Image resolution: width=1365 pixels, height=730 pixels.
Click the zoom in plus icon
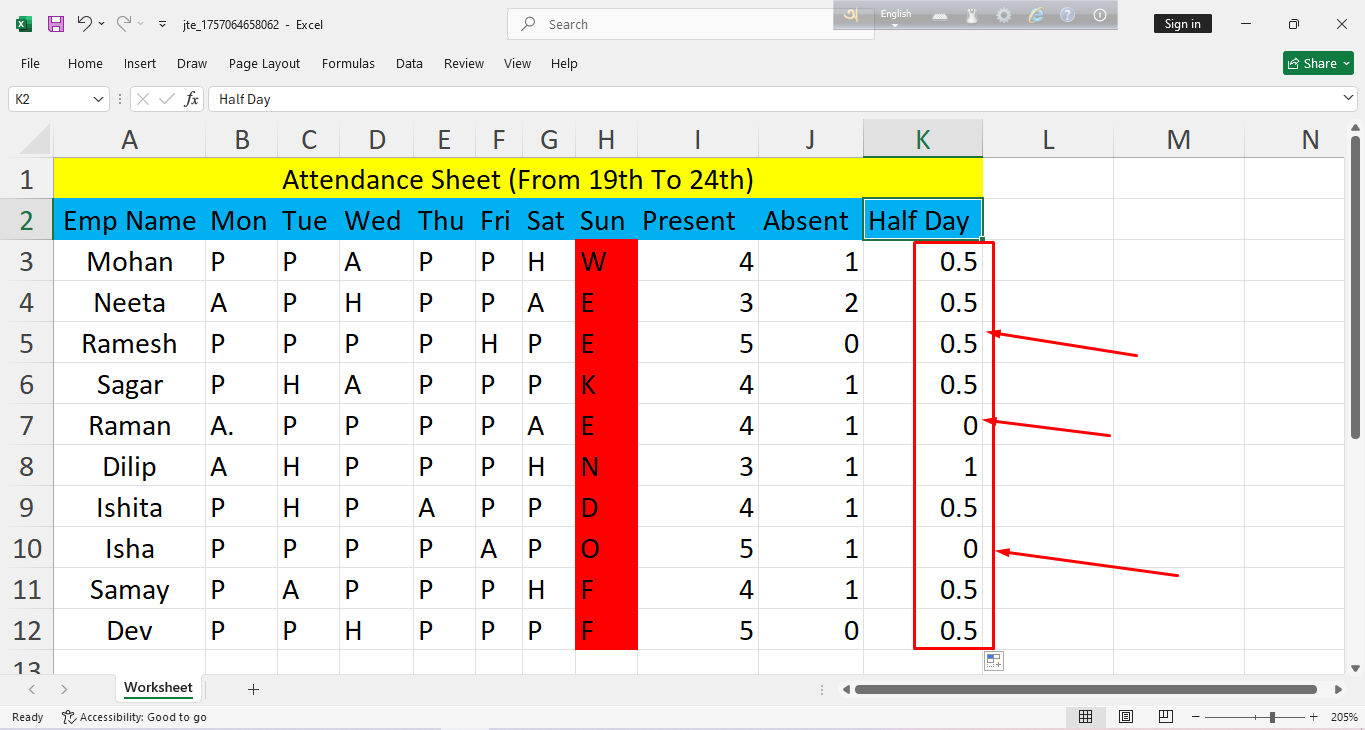click(x=1313, y=717)
